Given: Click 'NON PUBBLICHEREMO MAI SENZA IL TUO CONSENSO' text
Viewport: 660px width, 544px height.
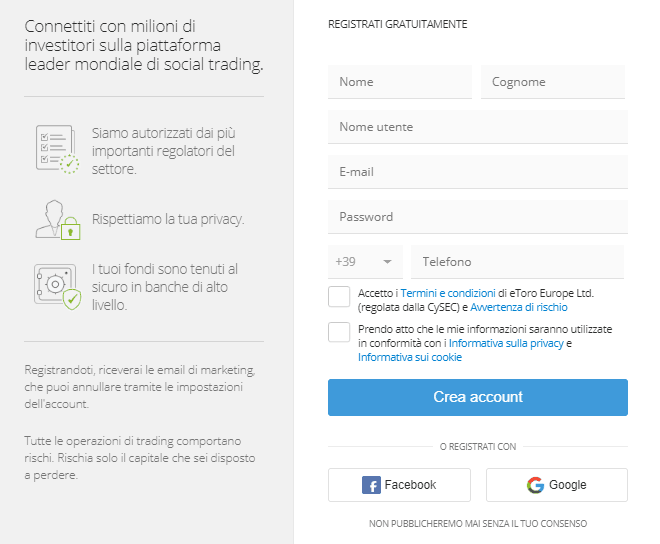Looking at the screenshot, I should coord(478,523).
